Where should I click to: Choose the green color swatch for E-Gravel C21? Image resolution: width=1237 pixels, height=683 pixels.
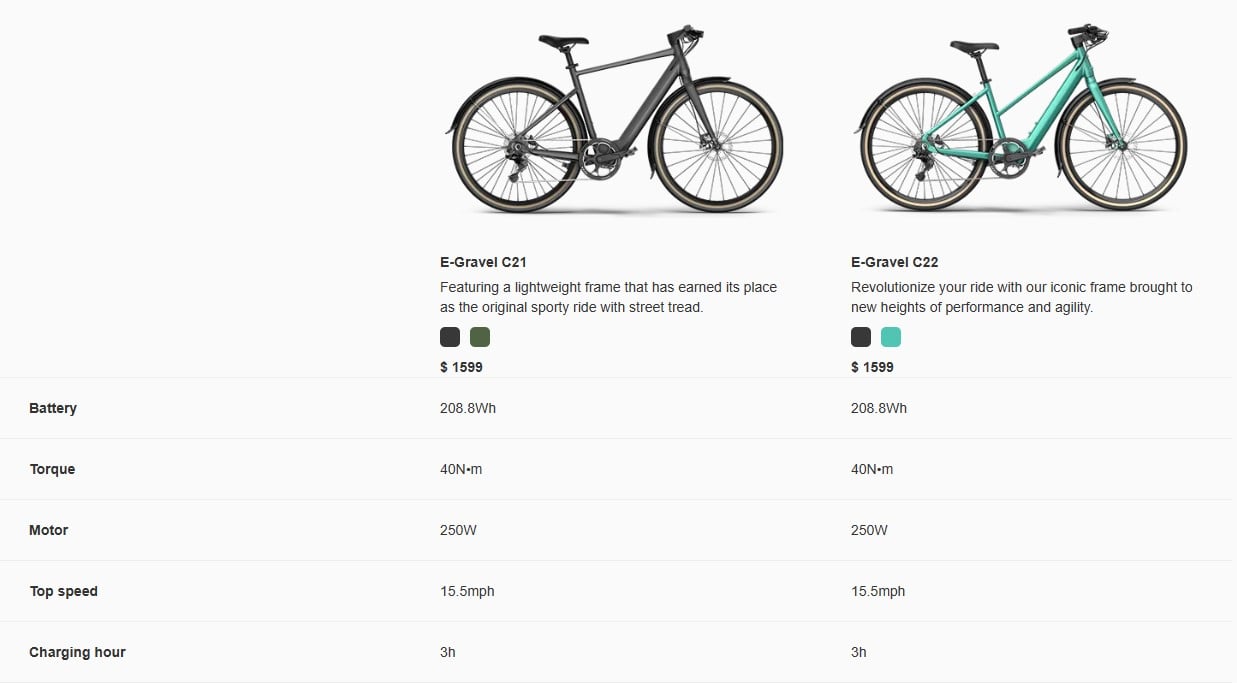point(480,337)
